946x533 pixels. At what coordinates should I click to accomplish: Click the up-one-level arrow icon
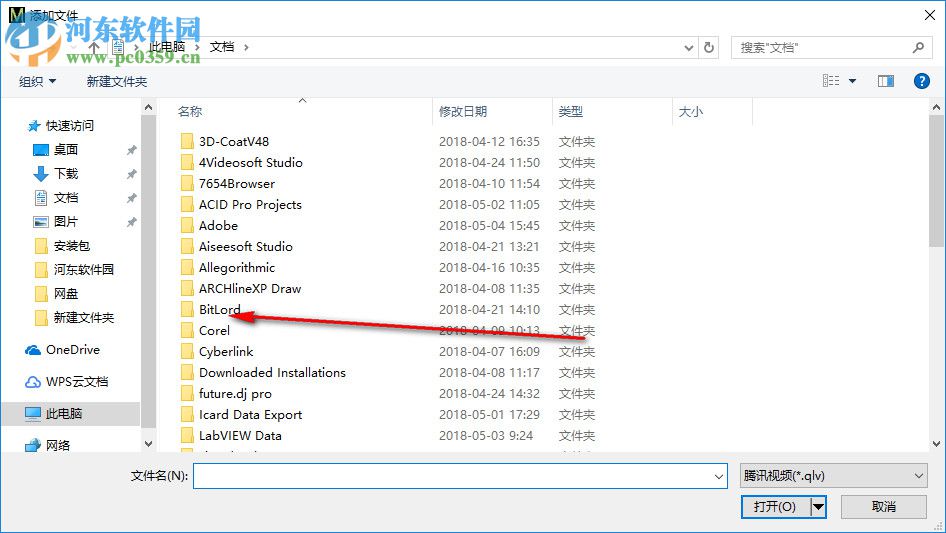pos(94,47)
